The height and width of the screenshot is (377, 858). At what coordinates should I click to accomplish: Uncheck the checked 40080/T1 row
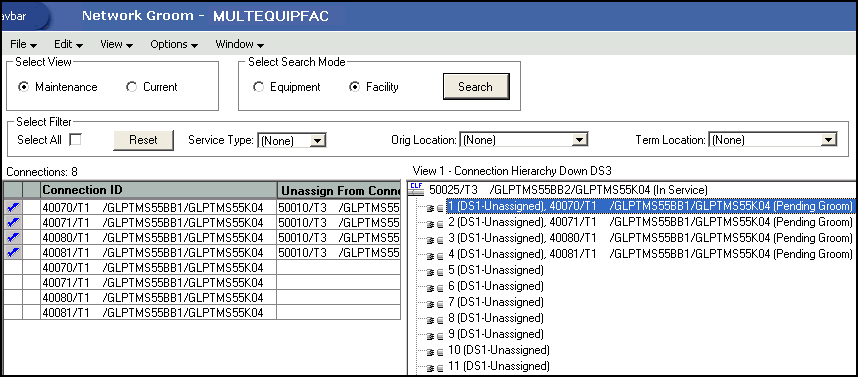coord(14,237)
